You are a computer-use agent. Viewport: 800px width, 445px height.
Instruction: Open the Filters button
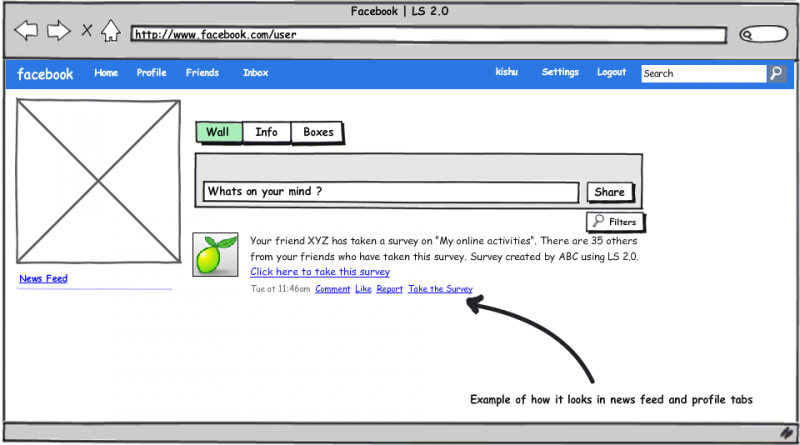coord(615,222)
